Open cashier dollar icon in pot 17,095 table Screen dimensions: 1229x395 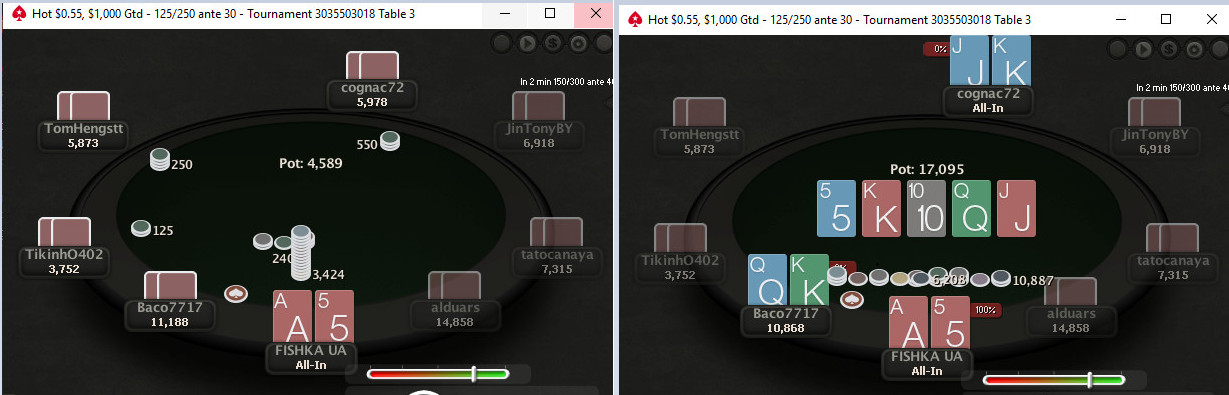click(1170, 49)
